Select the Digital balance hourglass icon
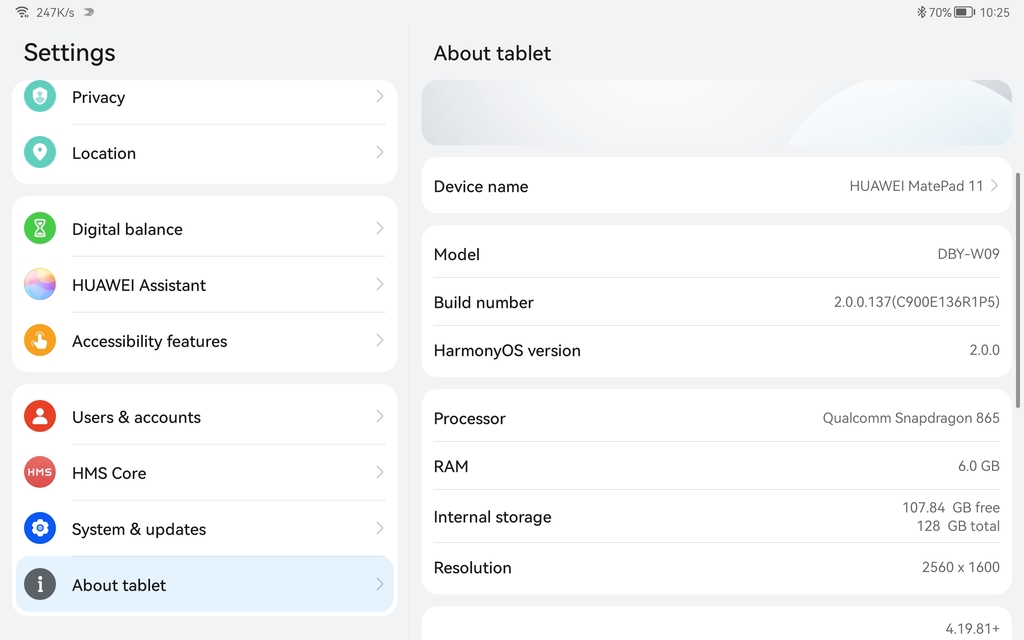The image size is (1024, 640). click(x=40, y=229)
